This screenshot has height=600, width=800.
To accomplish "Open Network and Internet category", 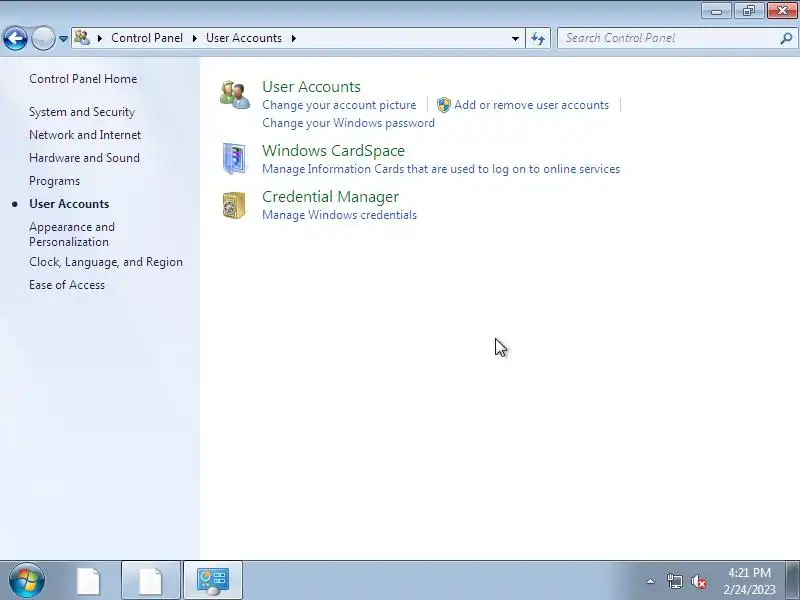I will pyautogui.click(x=85, y=135).
